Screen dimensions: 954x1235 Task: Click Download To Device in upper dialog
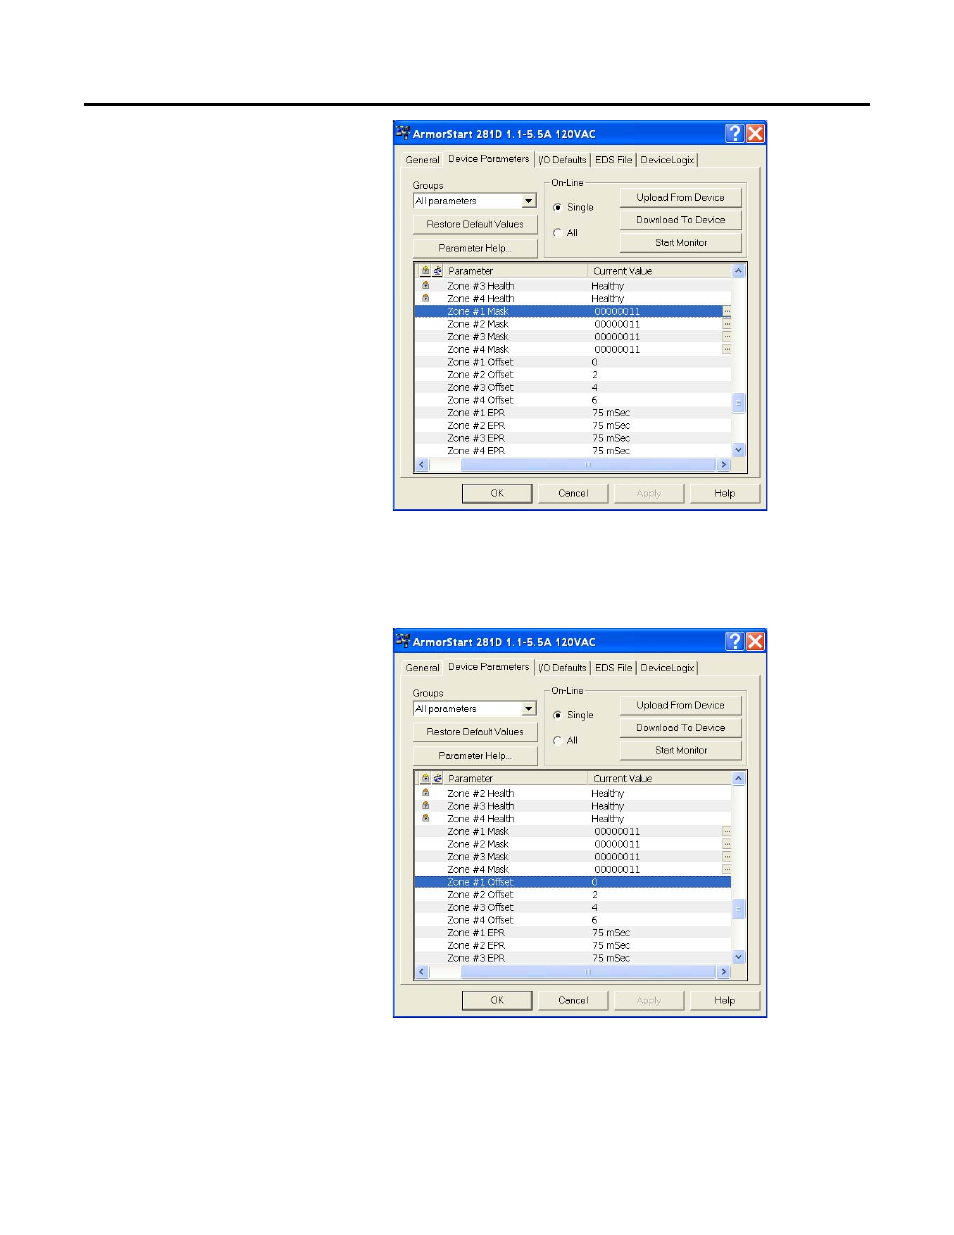[x=681, y=220]
